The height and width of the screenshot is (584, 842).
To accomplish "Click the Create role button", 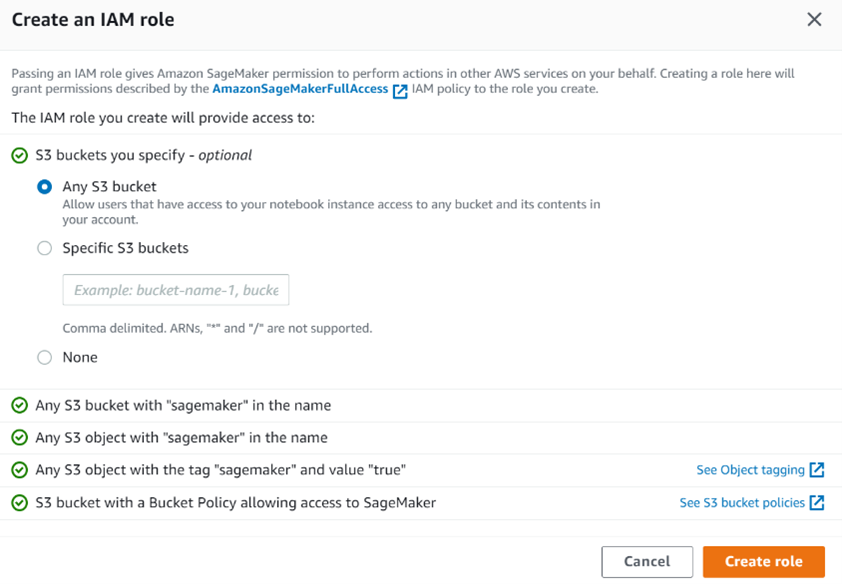I will point(764,561).
